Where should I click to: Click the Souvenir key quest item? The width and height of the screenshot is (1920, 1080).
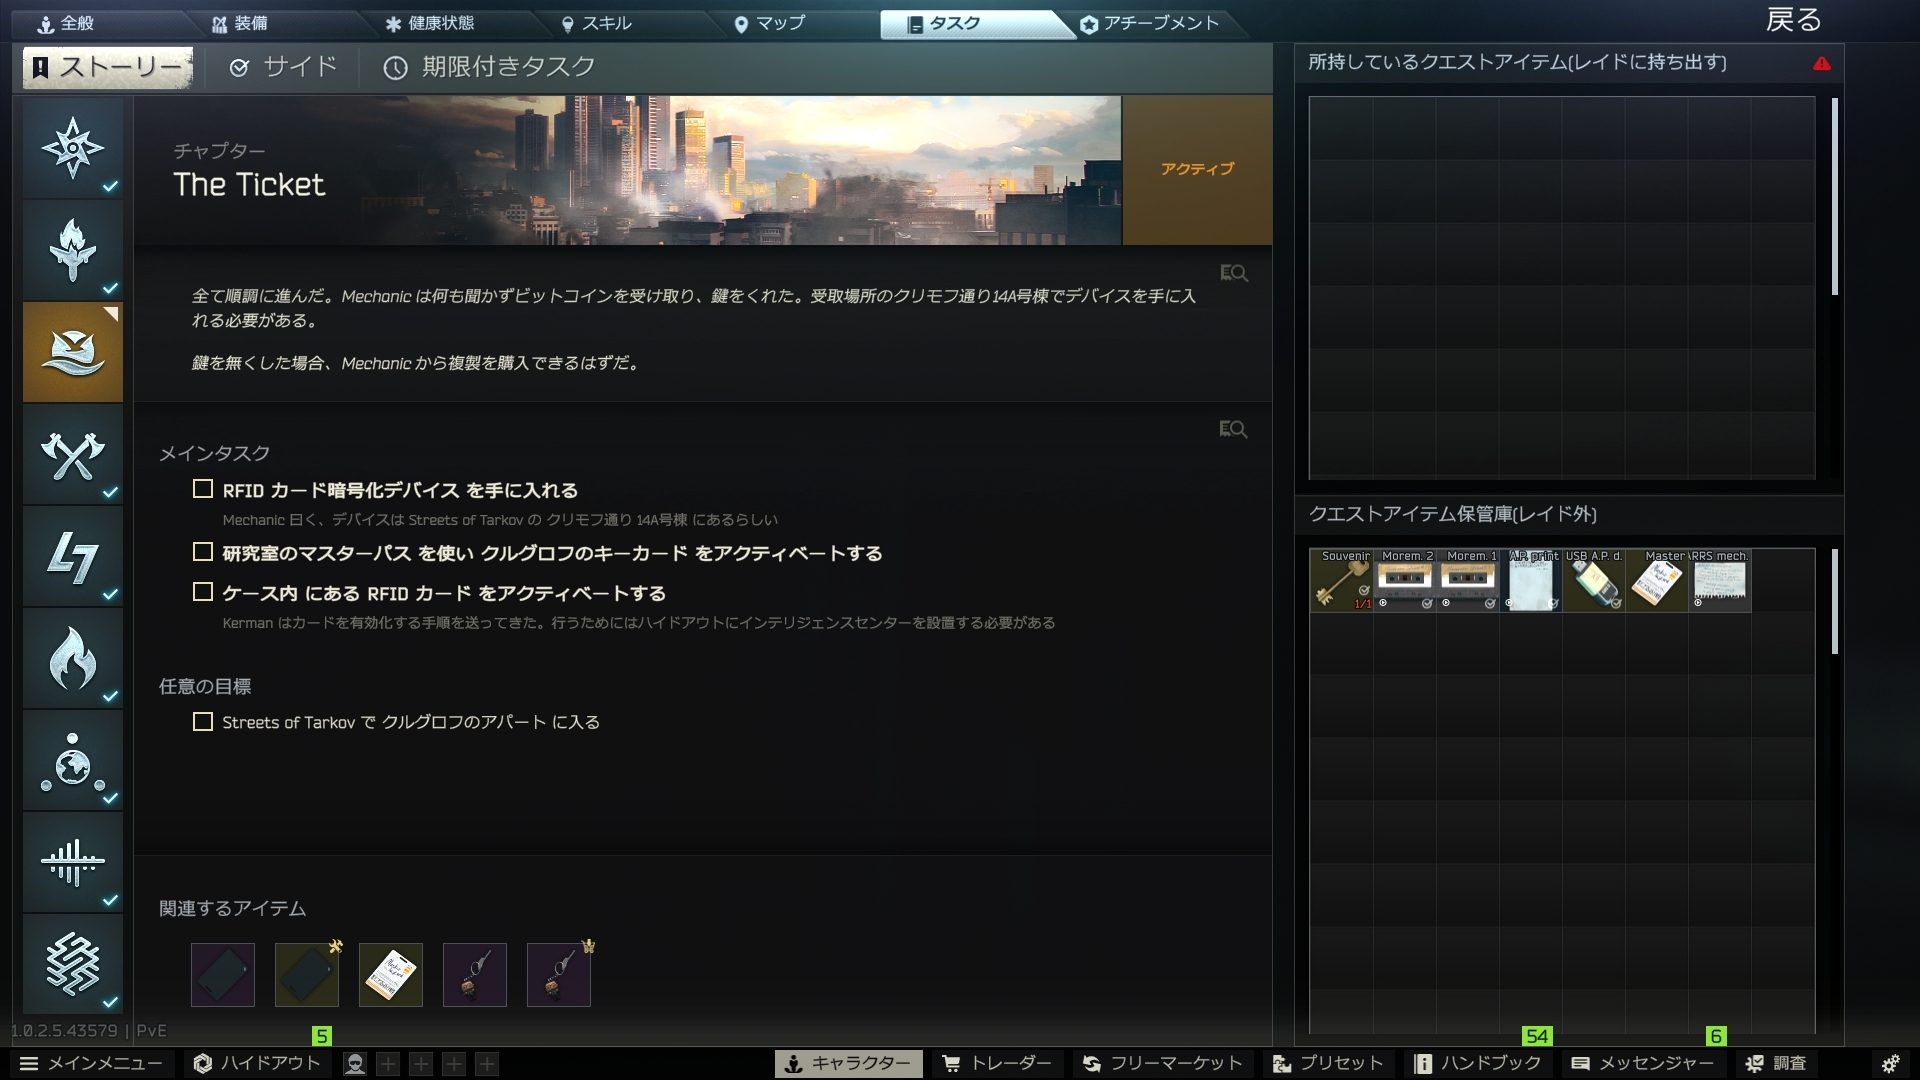(x=1341, y=581)
